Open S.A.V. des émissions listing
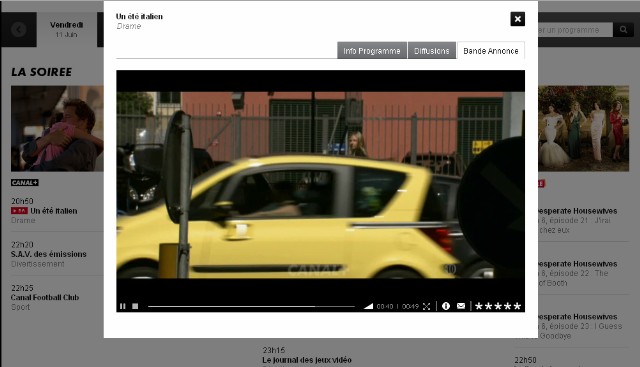This screenshot has width=640, height=367. (49, 254)
